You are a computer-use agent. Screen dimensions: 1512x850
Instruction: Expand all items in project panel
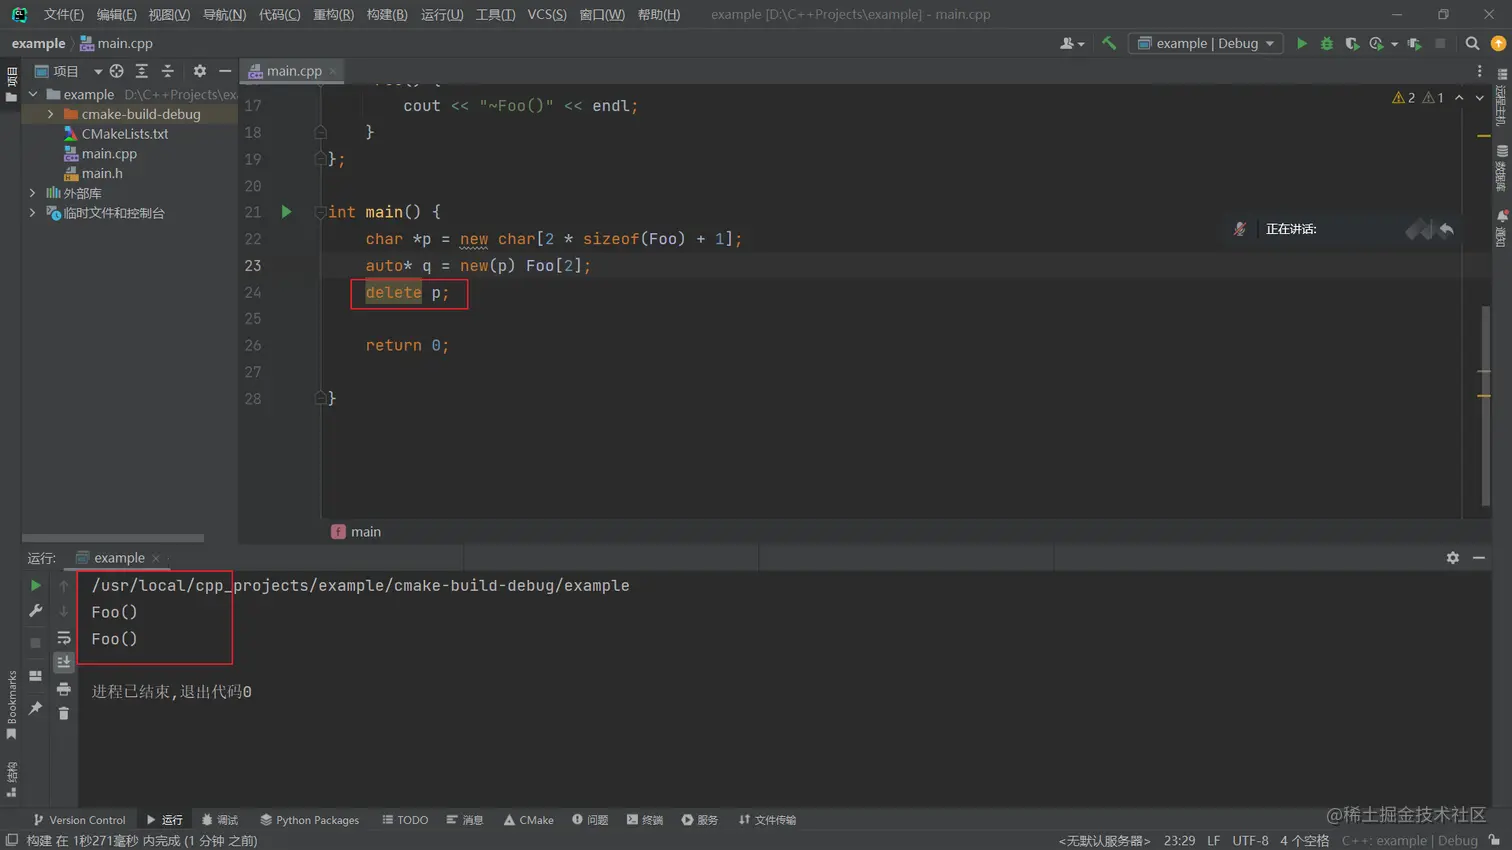[x=142, y=71]
